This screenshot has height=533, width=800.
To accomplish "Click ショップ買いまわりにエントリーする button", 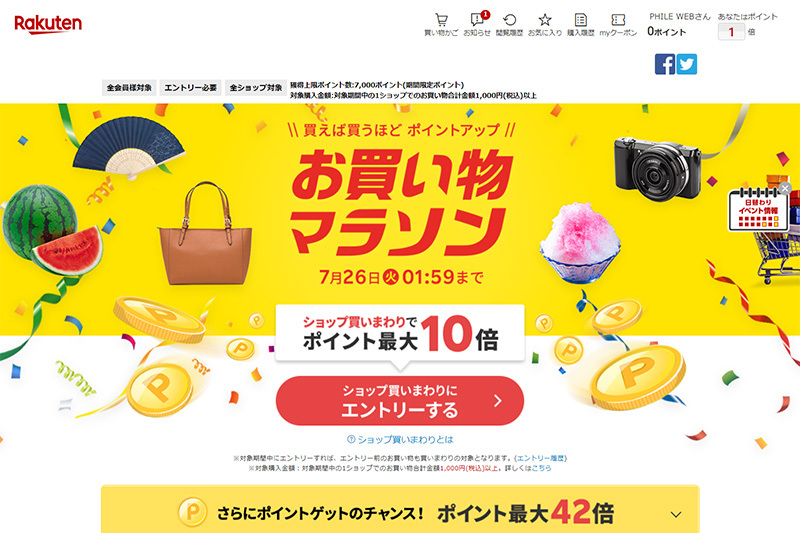I will tap(400, 401).
